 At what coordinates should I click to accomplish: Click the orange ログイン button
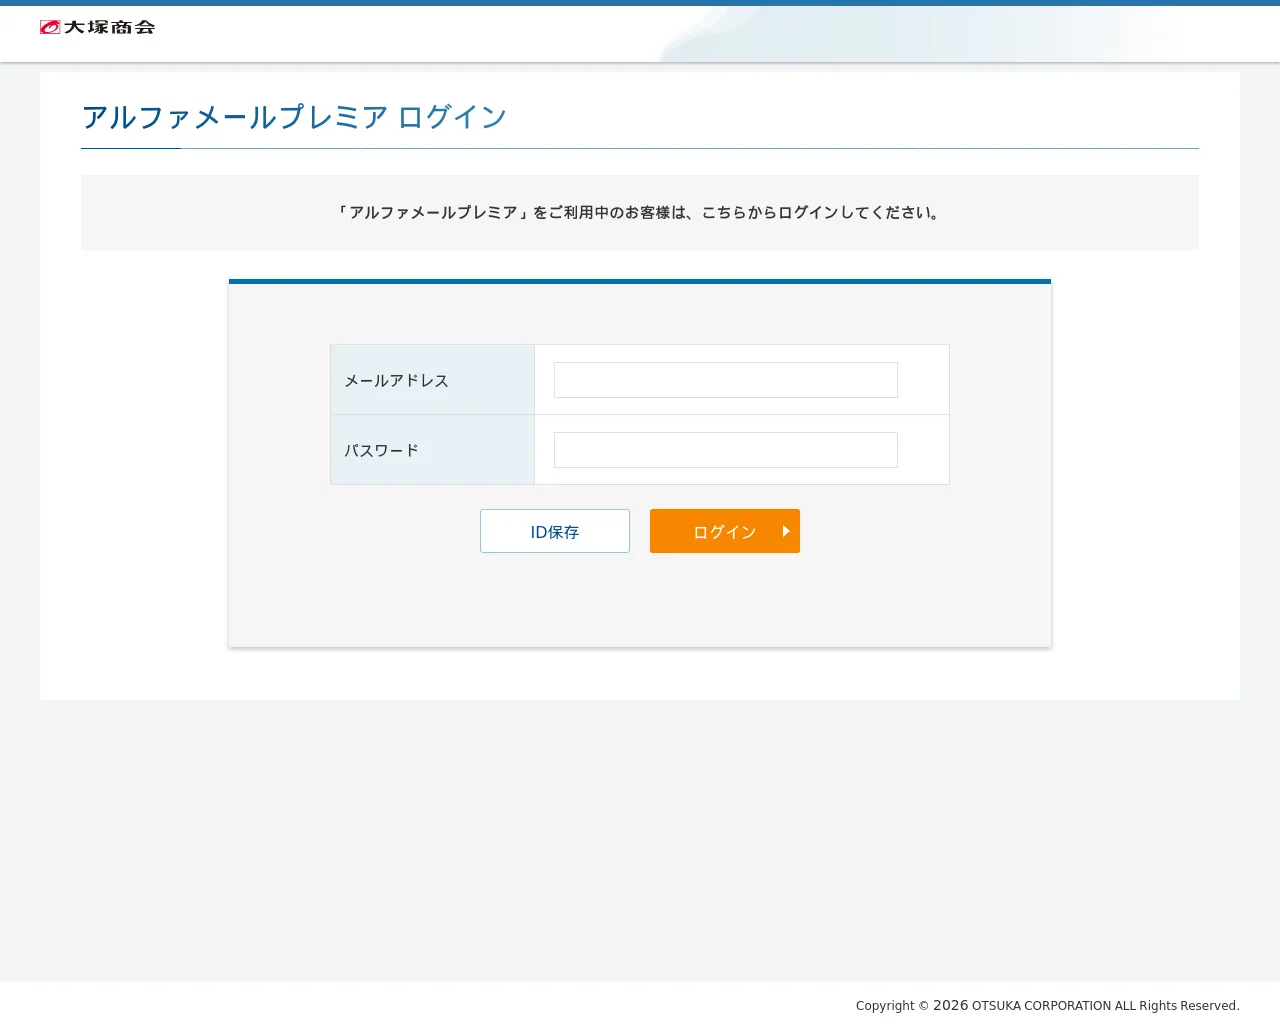725,531
